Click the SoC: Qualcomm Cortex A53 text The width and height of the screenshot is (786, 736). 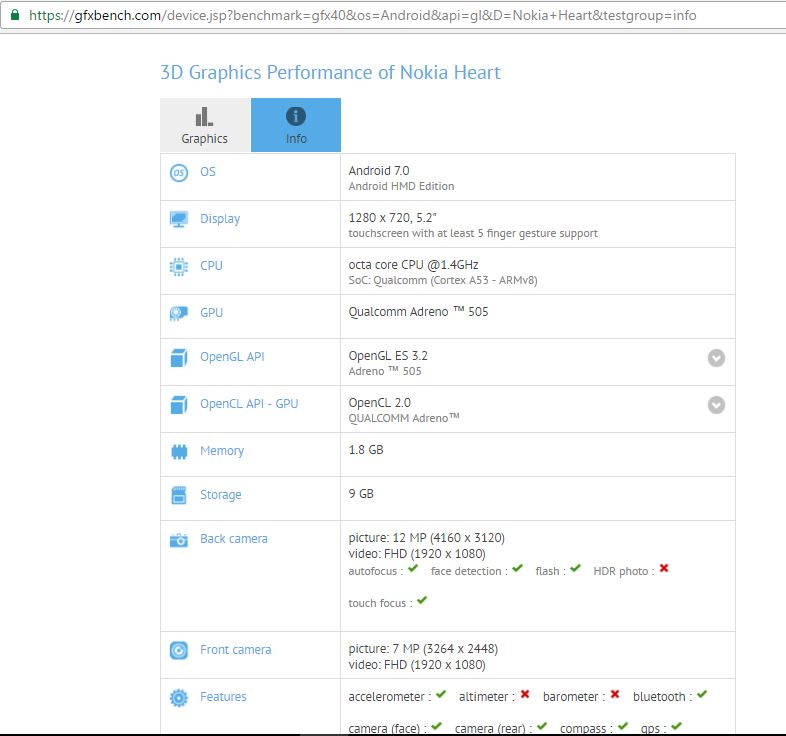[443, 280]
